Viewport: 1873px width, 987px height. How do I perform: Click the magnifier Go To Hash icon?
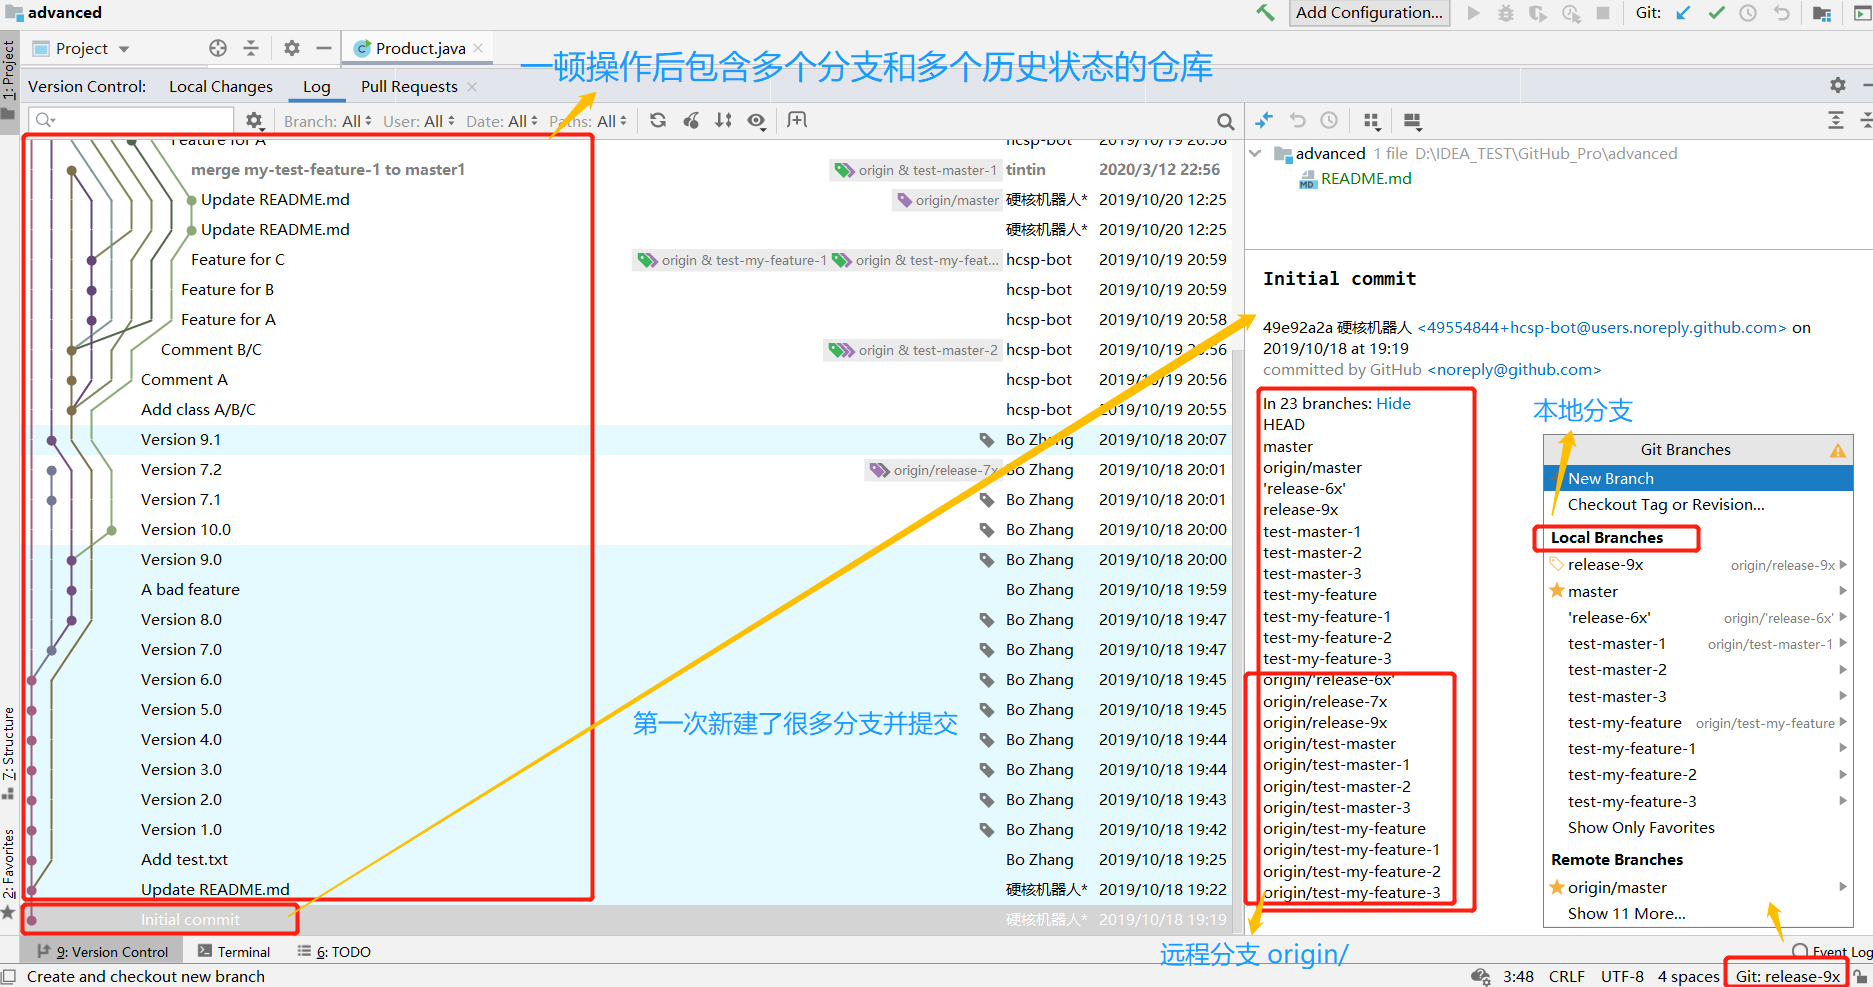click(x=1225, y=122)
